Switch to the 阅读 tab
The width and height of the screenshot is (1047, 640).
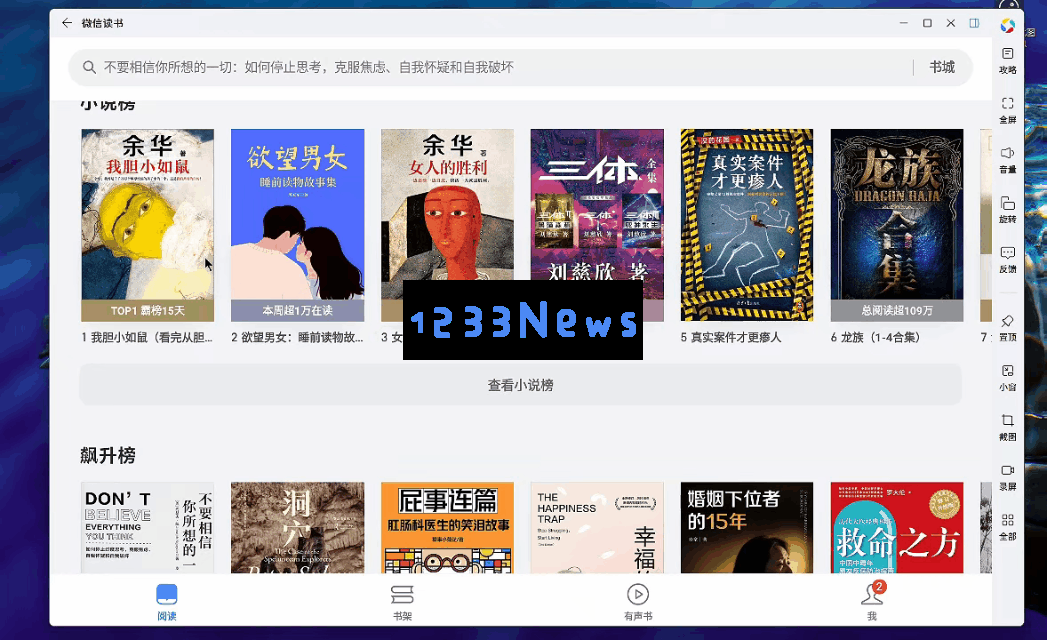167,601
